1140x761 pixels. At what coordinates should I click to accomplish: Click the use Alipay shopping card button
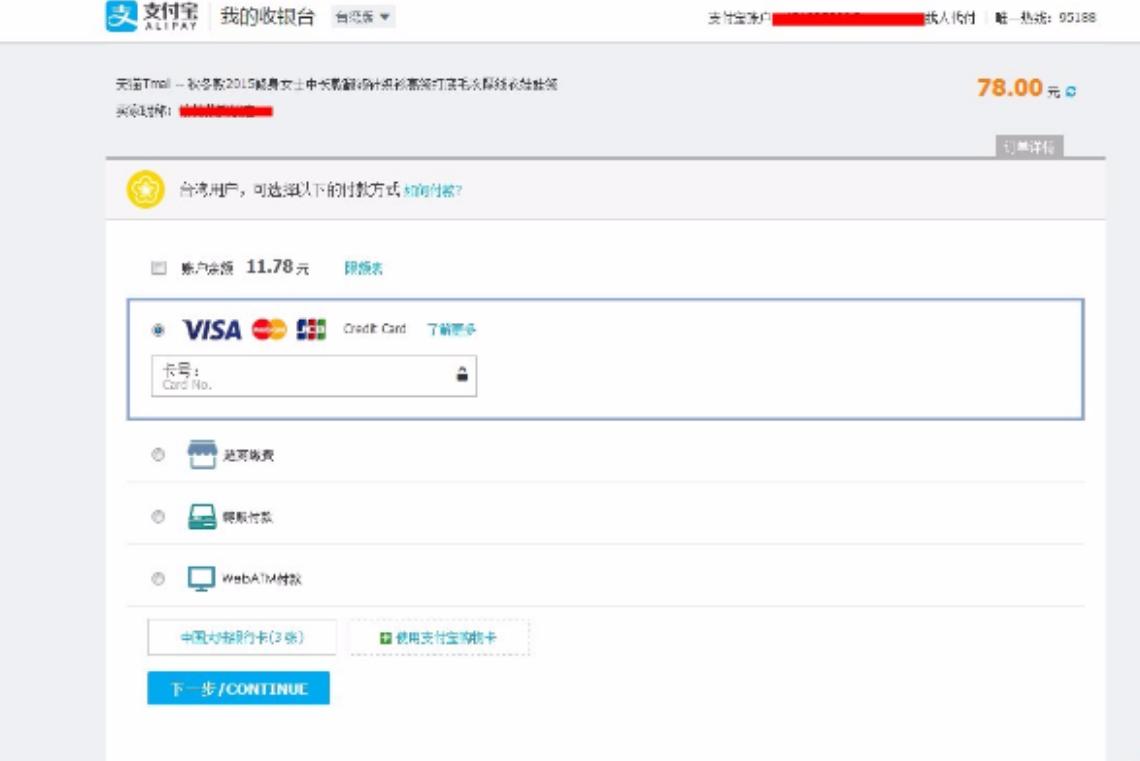coord(440,637)
